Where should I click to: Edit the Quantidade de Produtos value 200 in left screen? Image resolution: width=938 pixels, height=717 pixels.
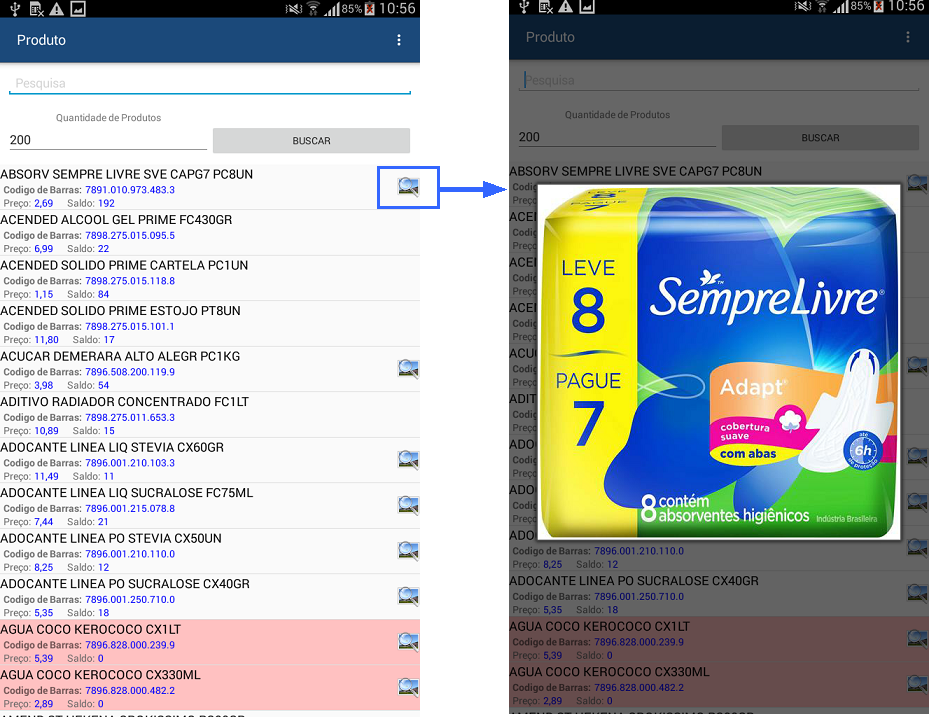[108, 140]
